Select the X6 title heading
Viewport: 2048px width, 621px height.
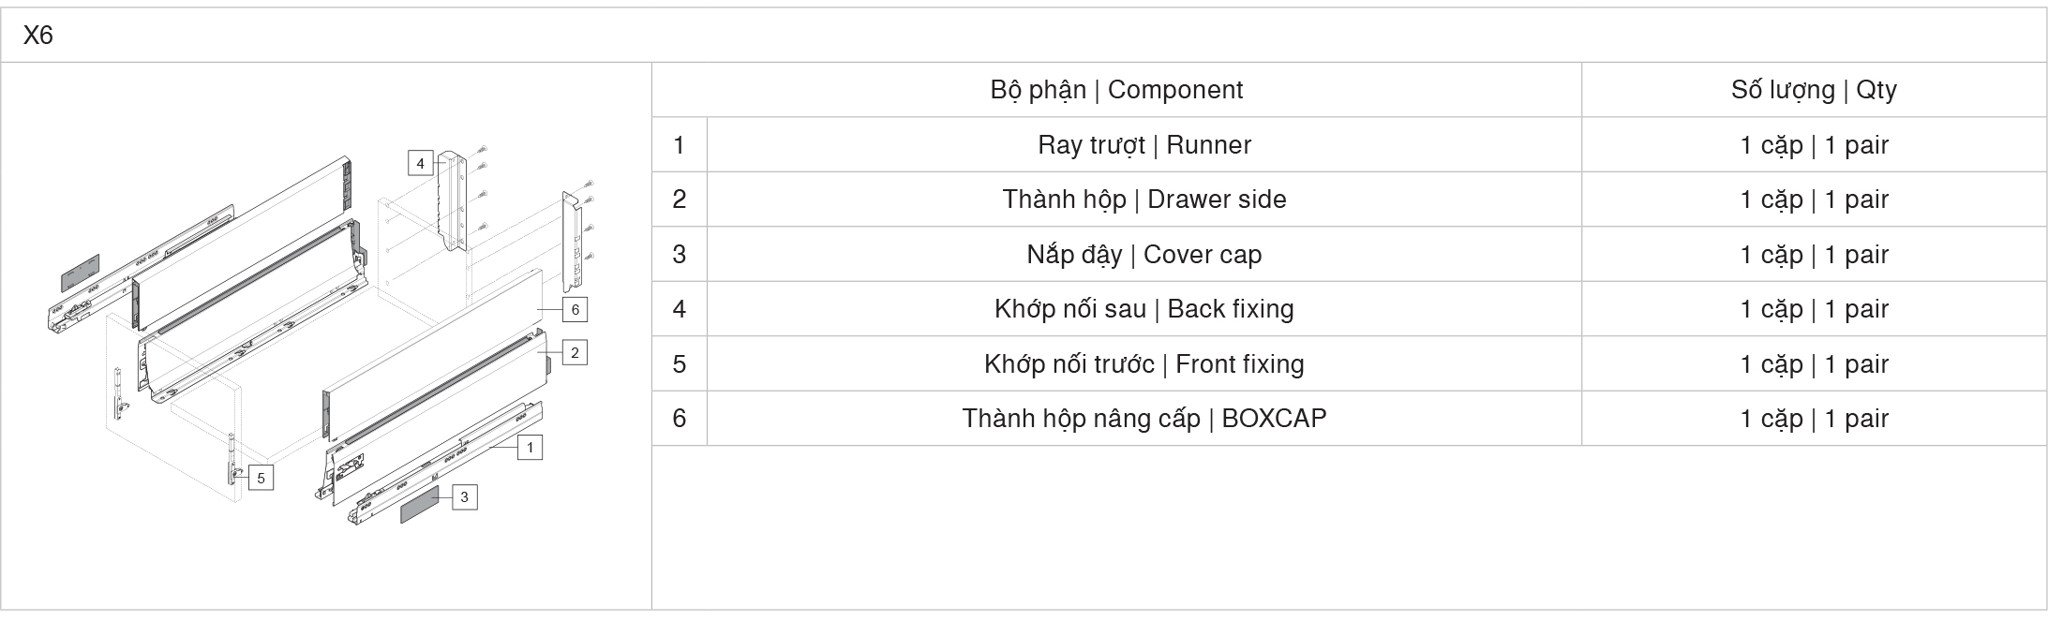(x=38, y=36)
